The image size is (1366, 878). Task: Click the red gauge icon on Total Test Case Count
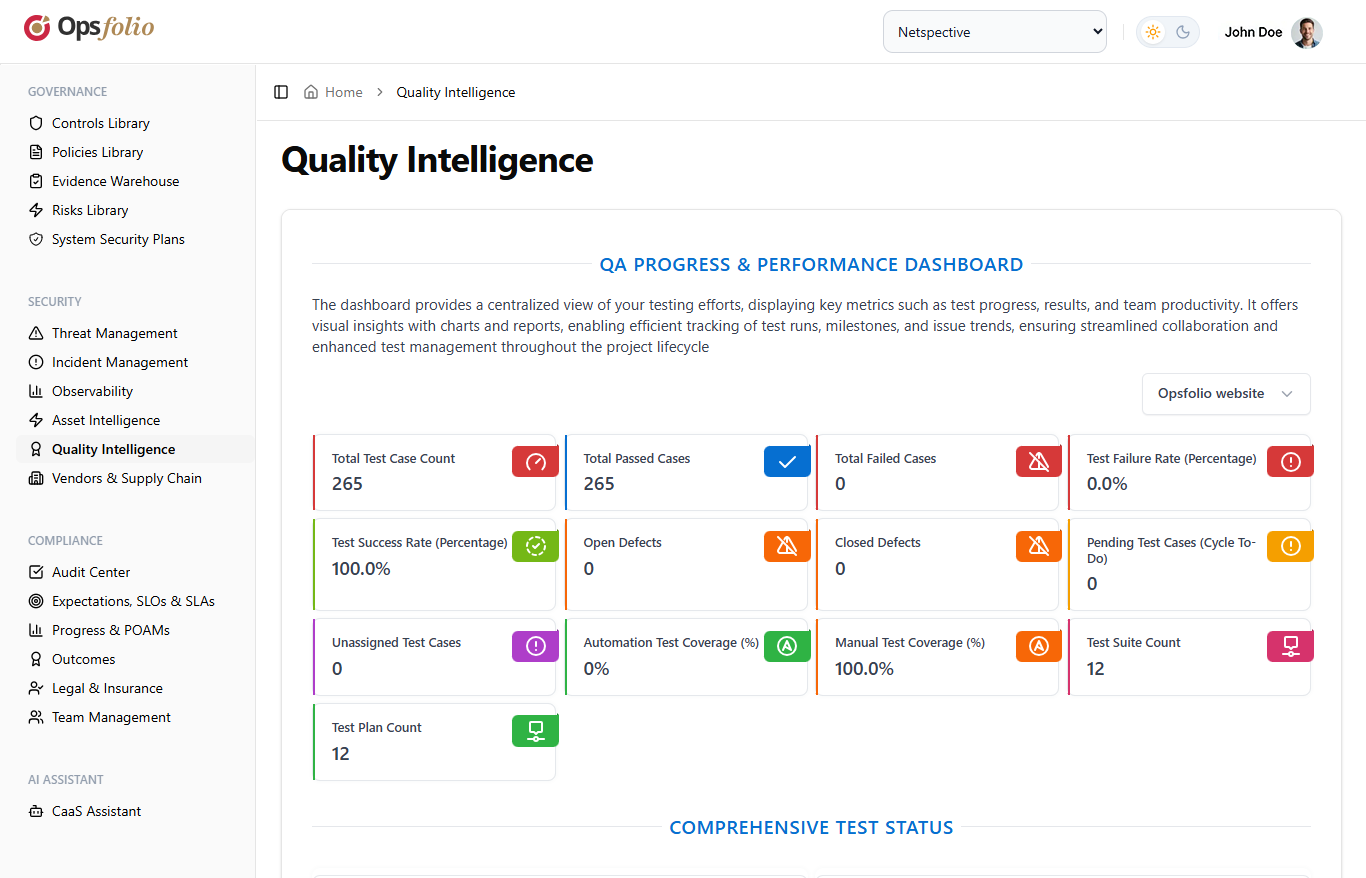pos(535,462)
